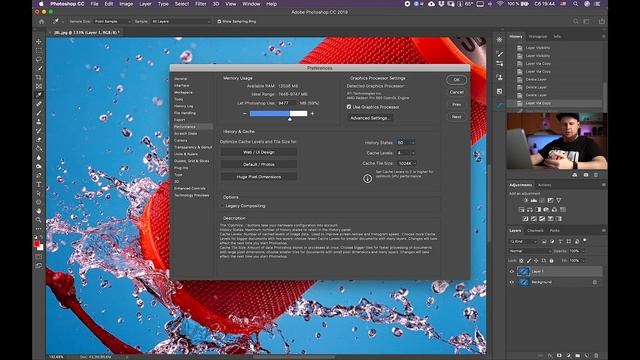Viewport: 640px width, 360px height.
Task: Open layer blend mode Normal dropdown
Action: 530,251
